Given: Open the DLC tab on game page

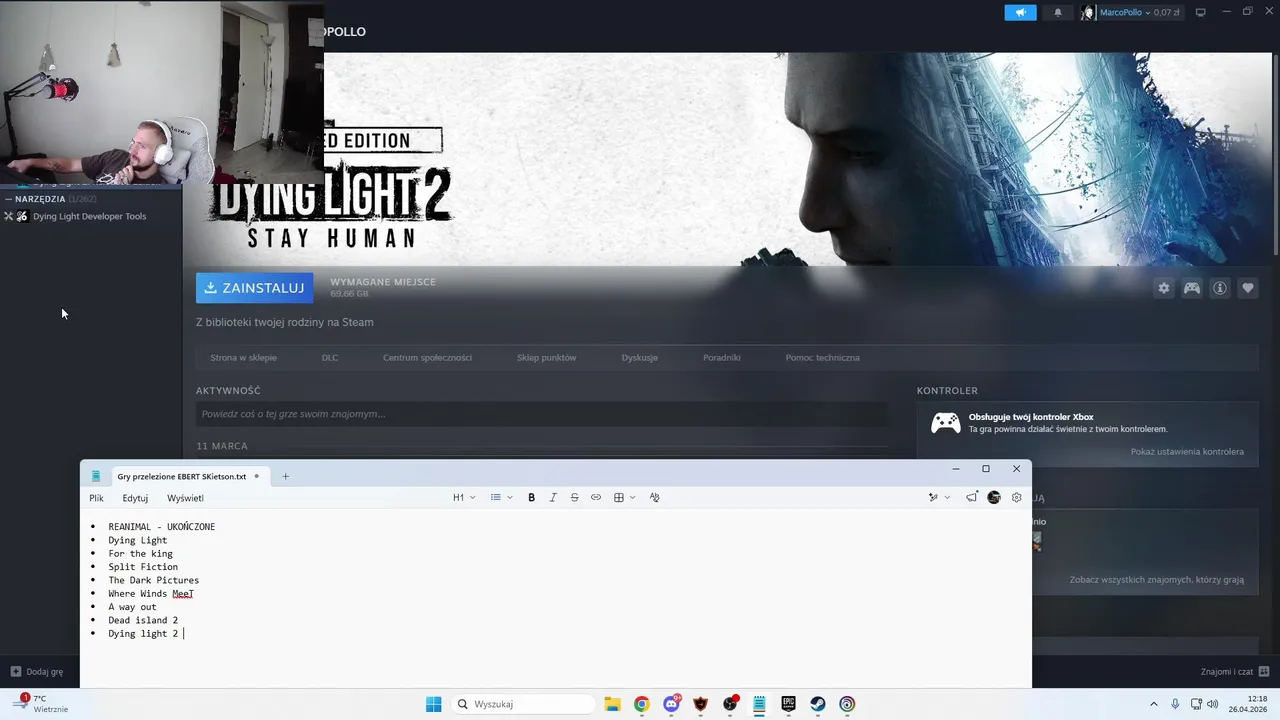Looking at the screenshot, I should tap(330, 357).
